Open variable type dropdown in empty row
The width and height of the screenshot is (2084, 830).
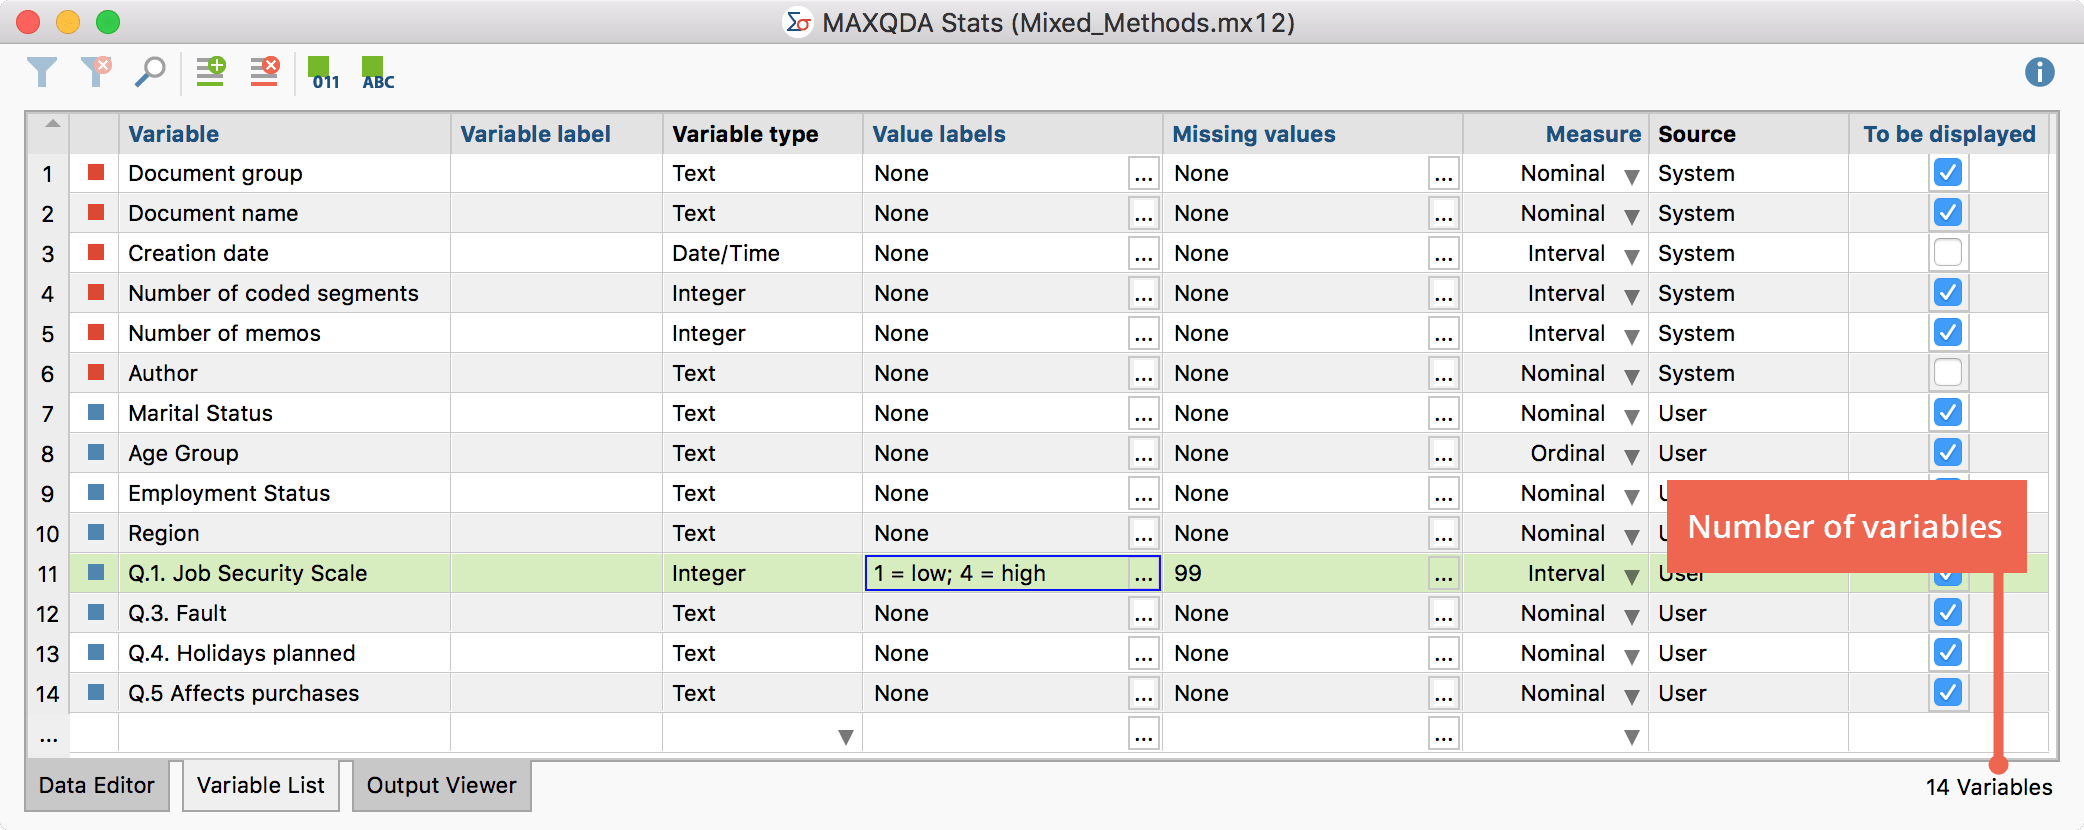(x=845, y=737)
